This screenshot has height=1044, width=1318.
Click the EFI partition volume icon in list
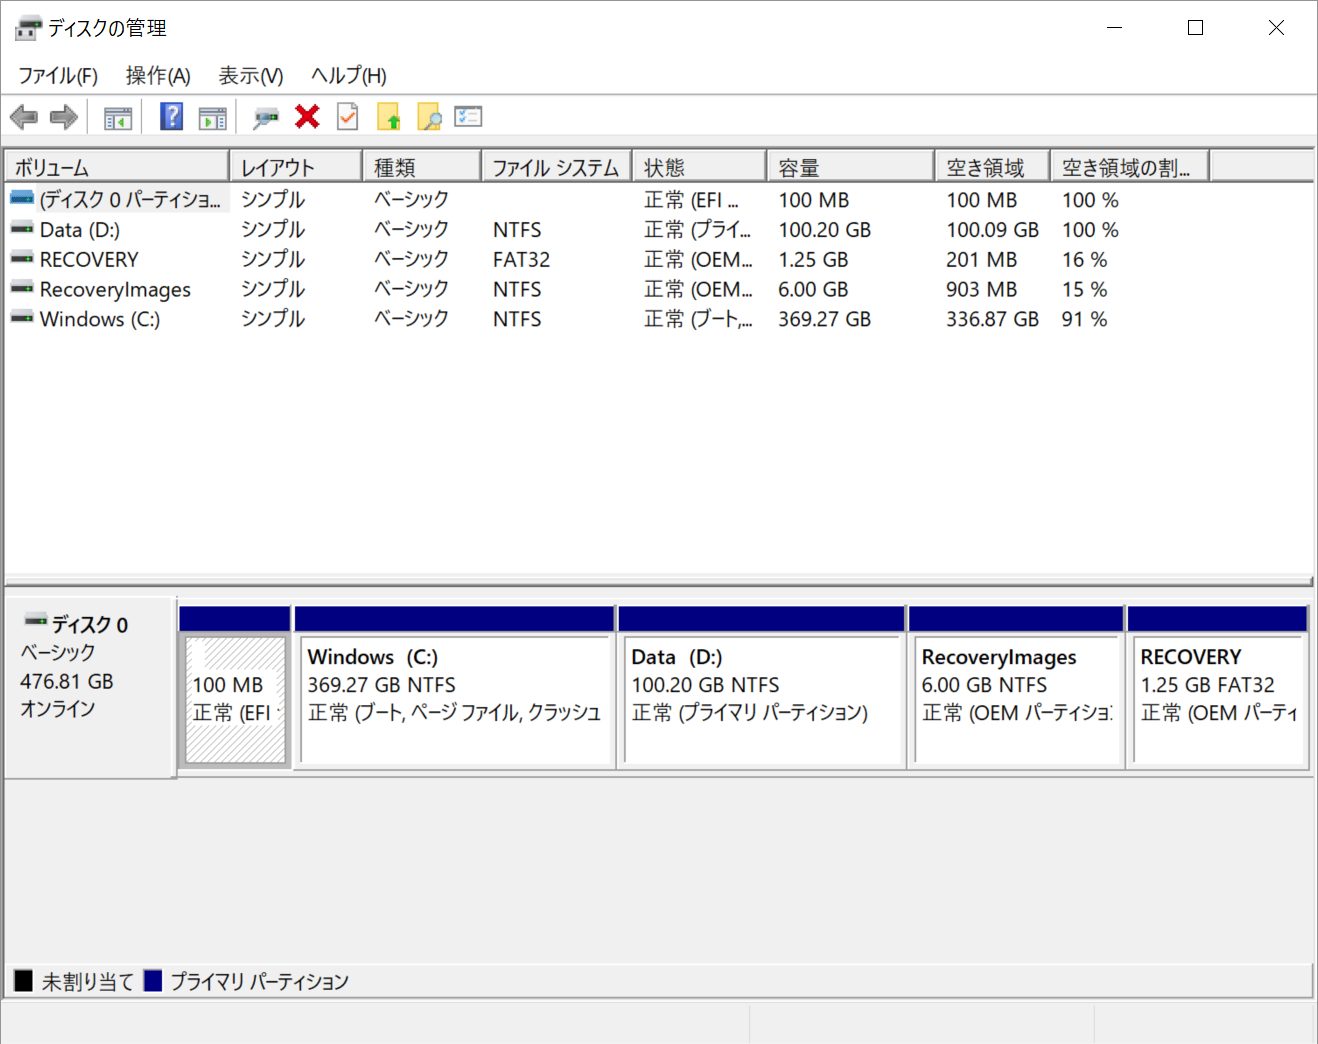coord(22,199)
